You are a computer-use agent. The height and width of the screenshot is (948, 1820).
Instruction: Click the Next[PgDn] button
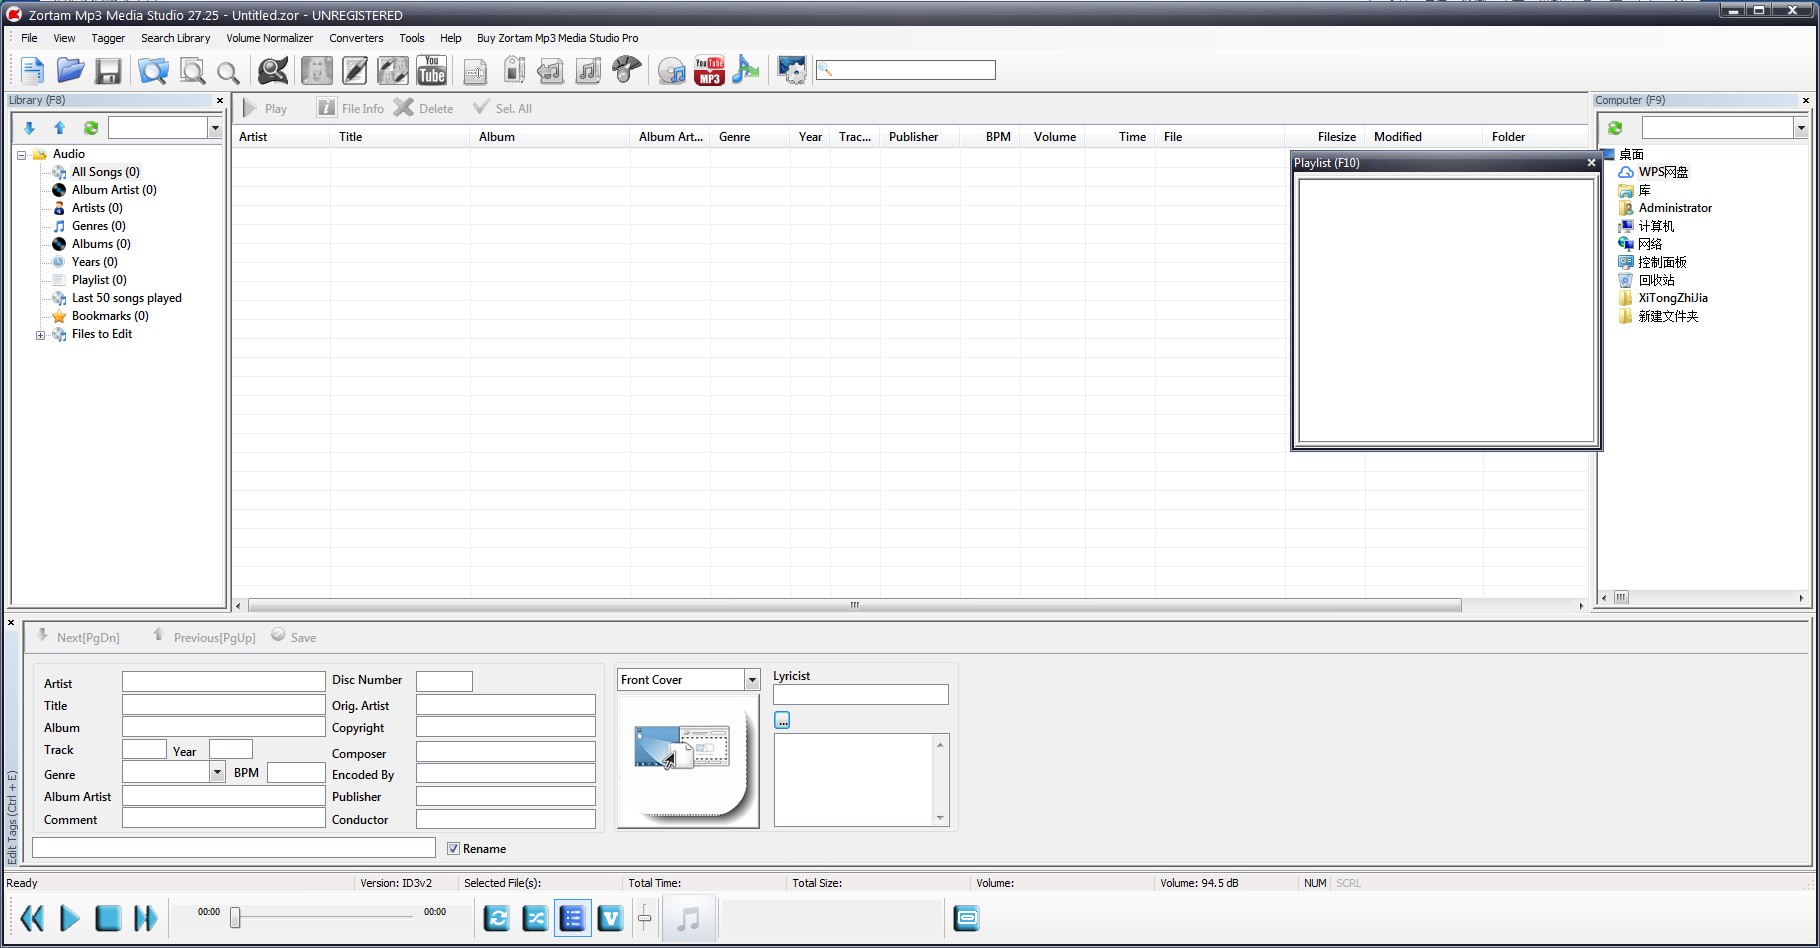coord(78,637)
